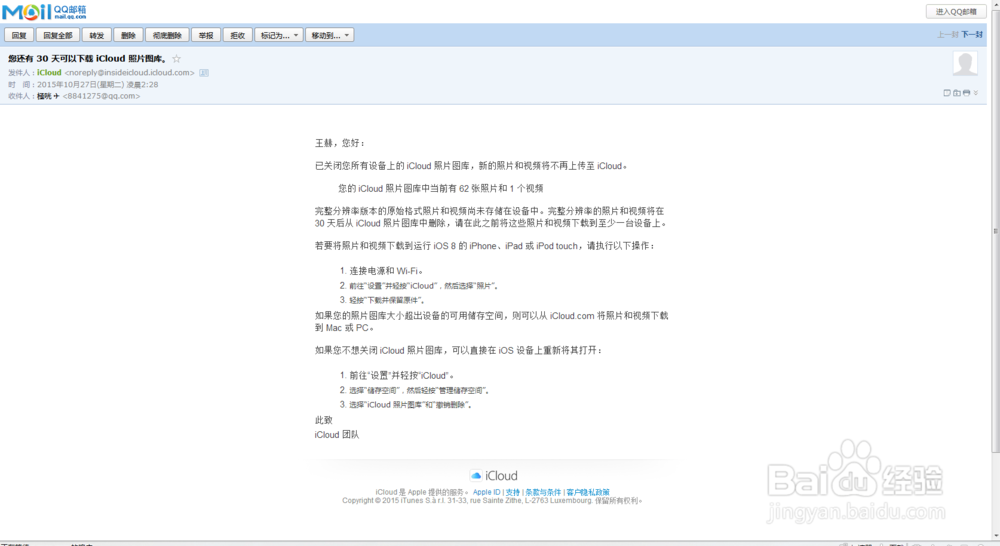Delete the email with 删除 button
The image size is (1000, 546).
click(x=128, y=36)
